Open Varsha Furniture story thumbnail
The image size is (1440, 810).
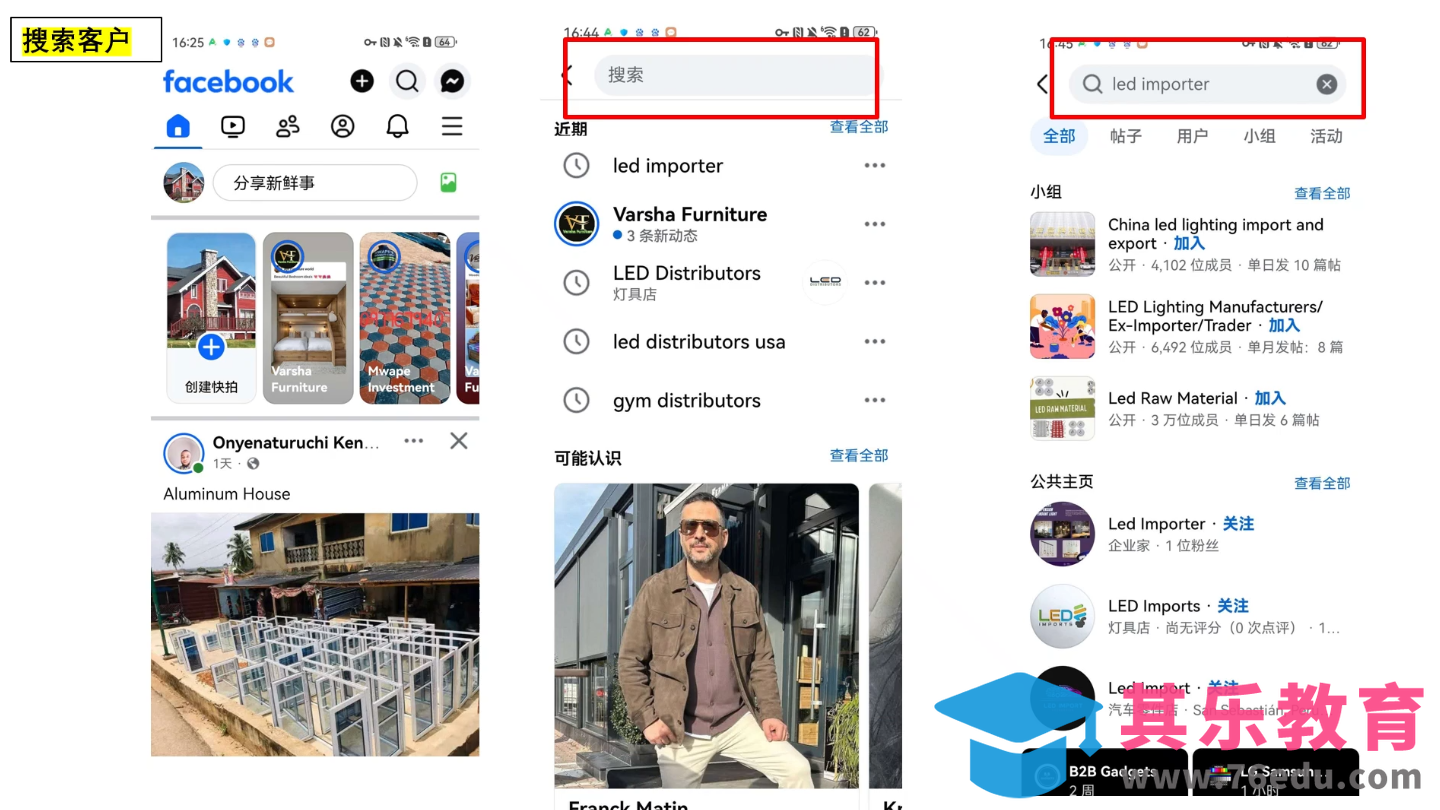(308, 317)
